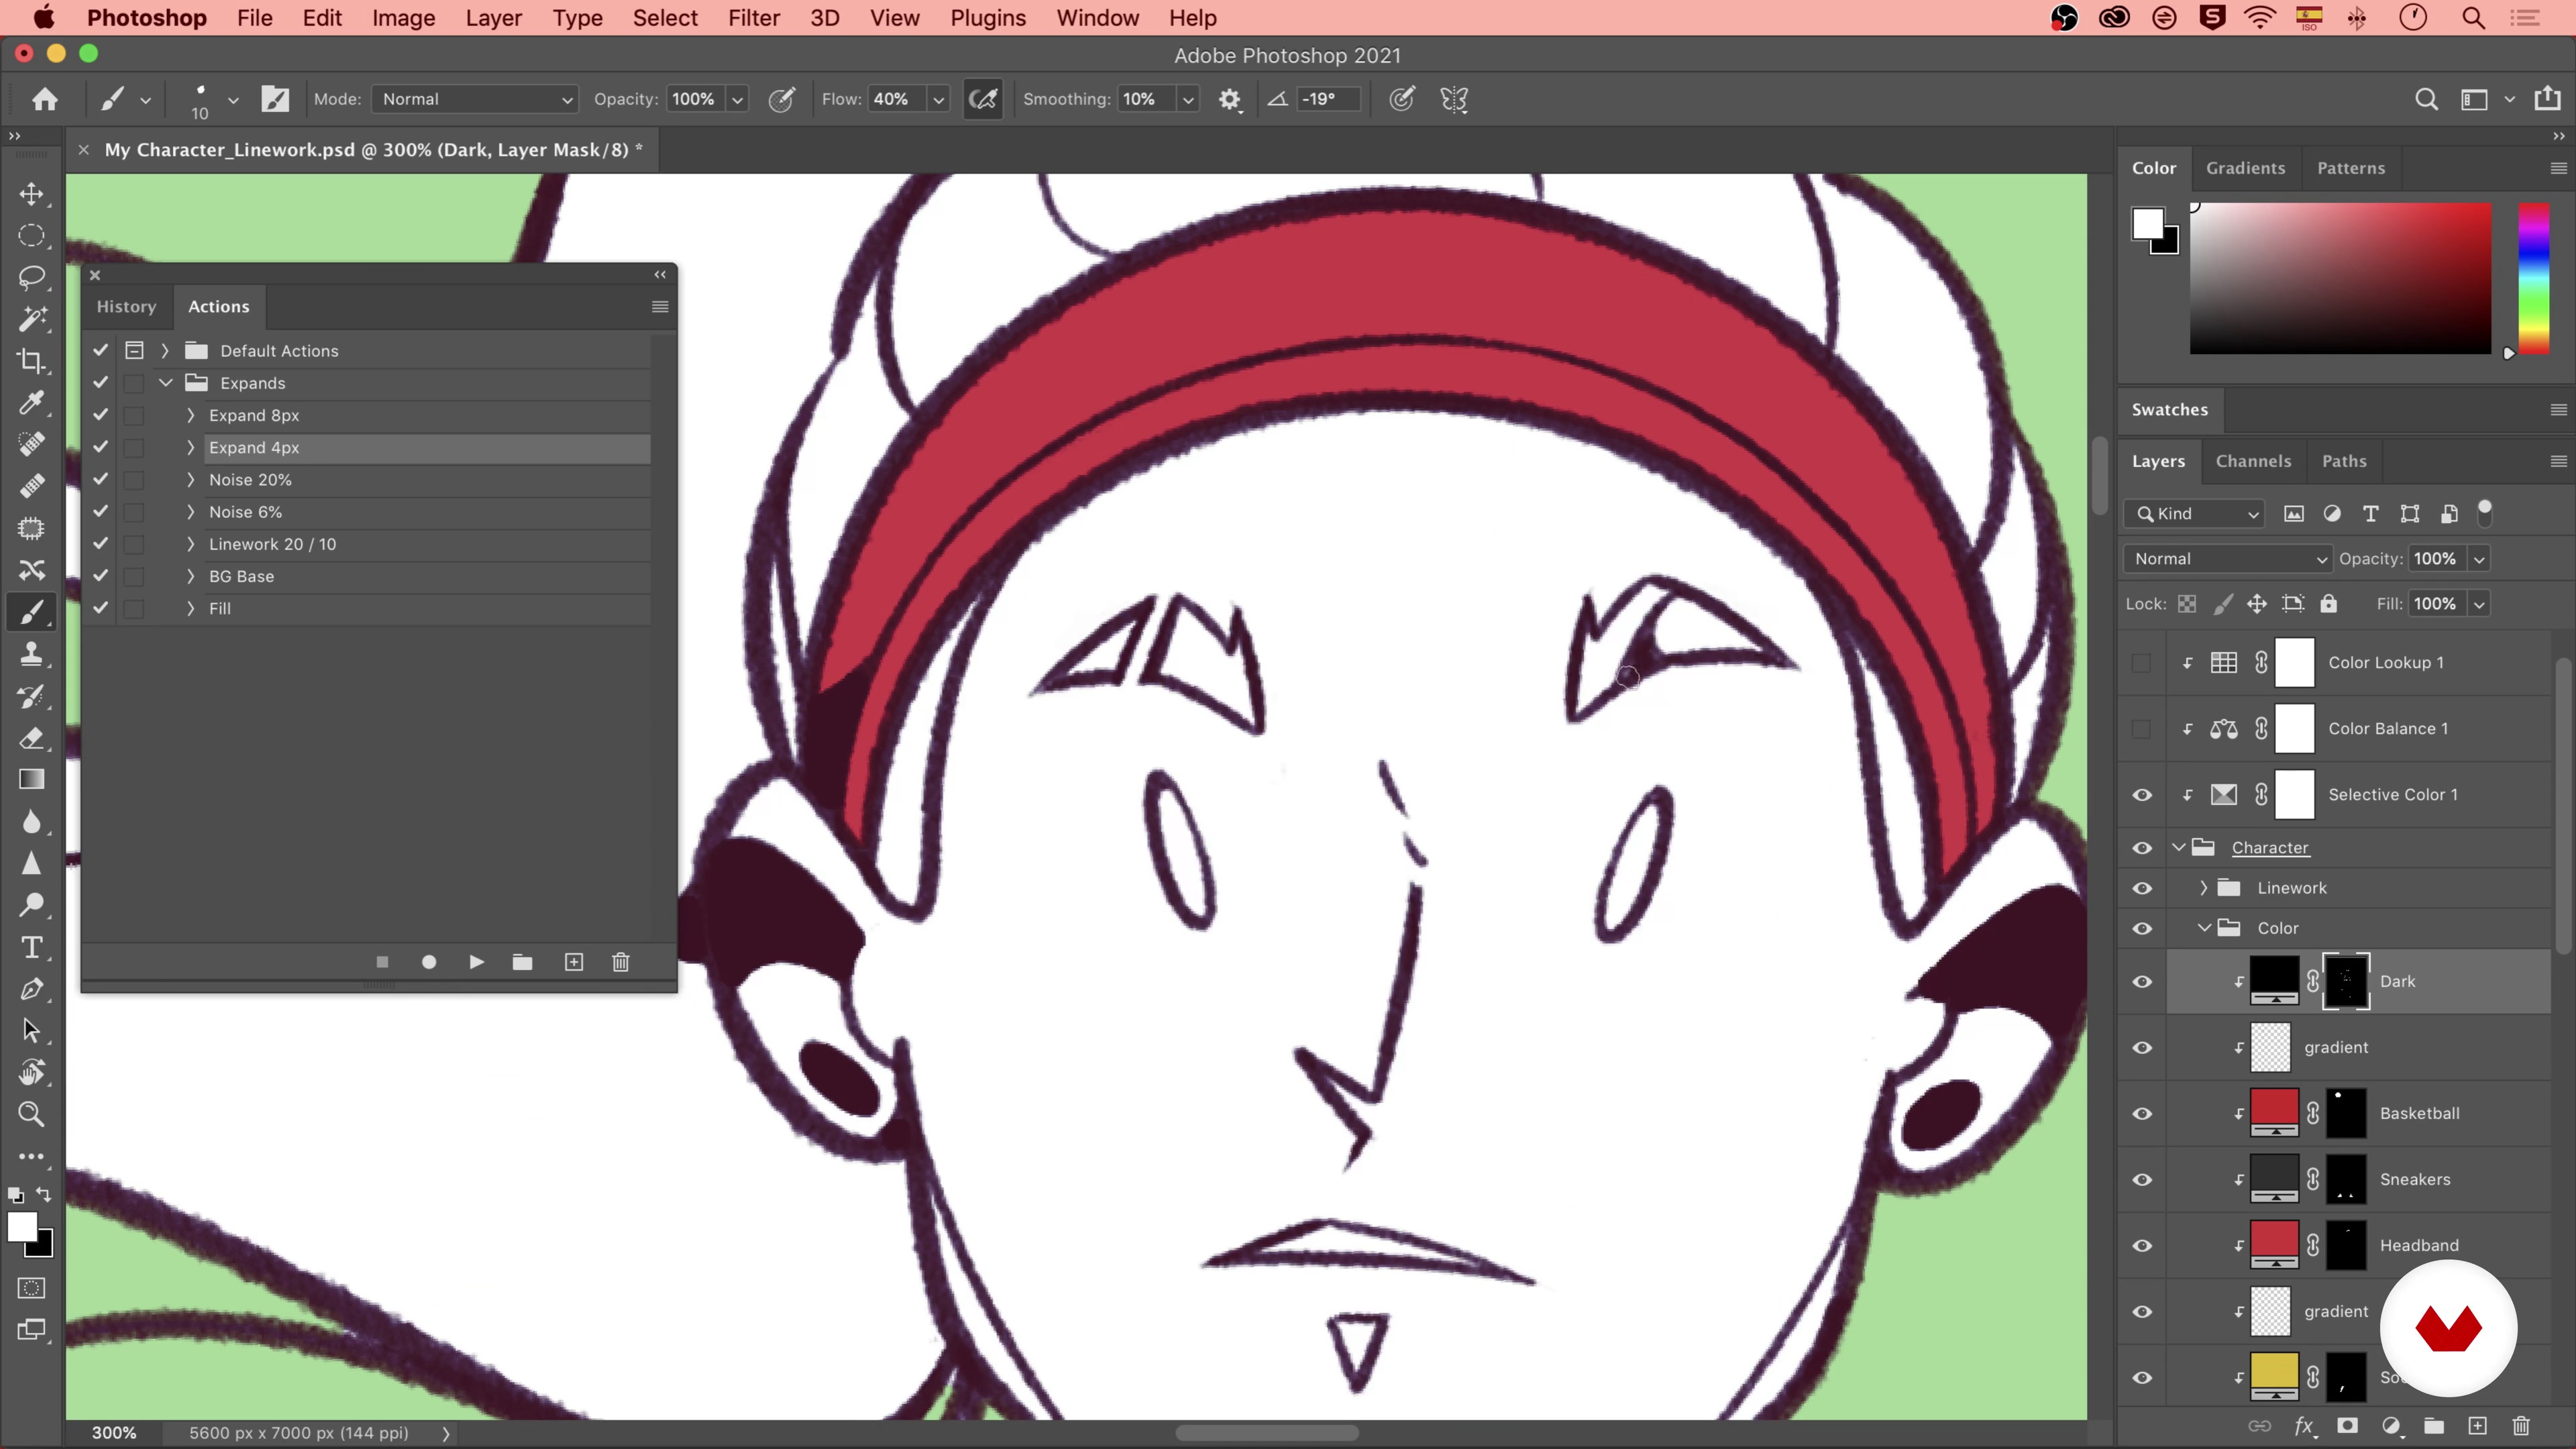Toggle symmetry paint butterfly icon
The height and width of the screenshot is (1449, 2576).
(1454, 99)
